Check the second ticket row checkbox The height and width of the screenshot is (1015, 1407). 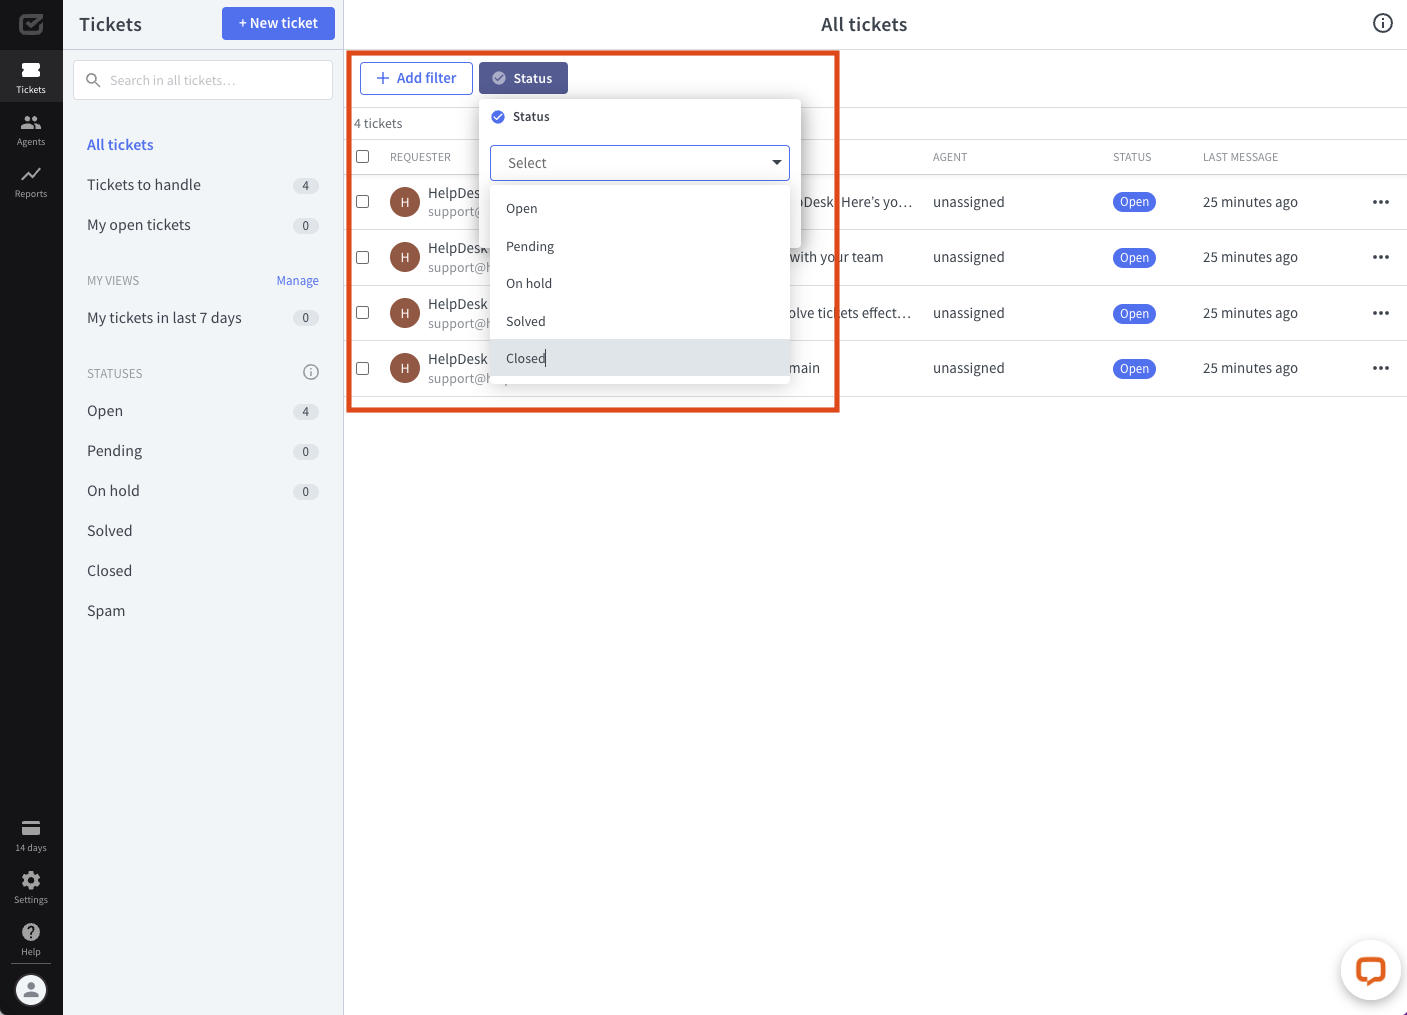coord(363,257)
